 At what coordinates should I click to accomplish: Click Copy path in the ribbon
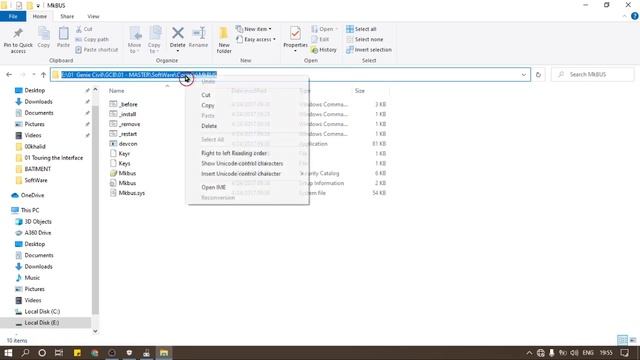tap(92, 39)
